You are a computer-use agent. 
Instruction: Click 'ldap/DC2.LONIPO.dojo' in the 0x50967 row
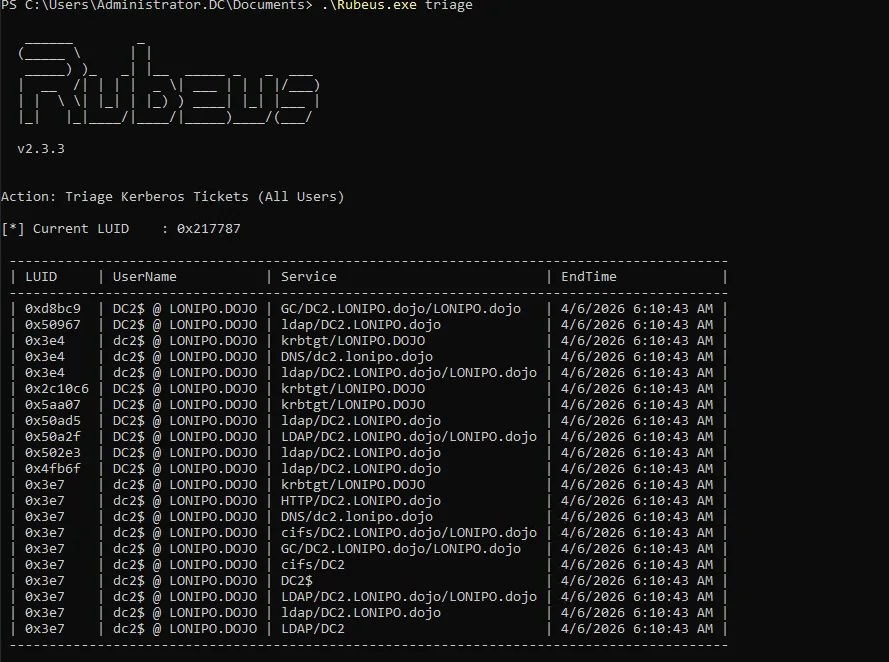coord(361,325)
